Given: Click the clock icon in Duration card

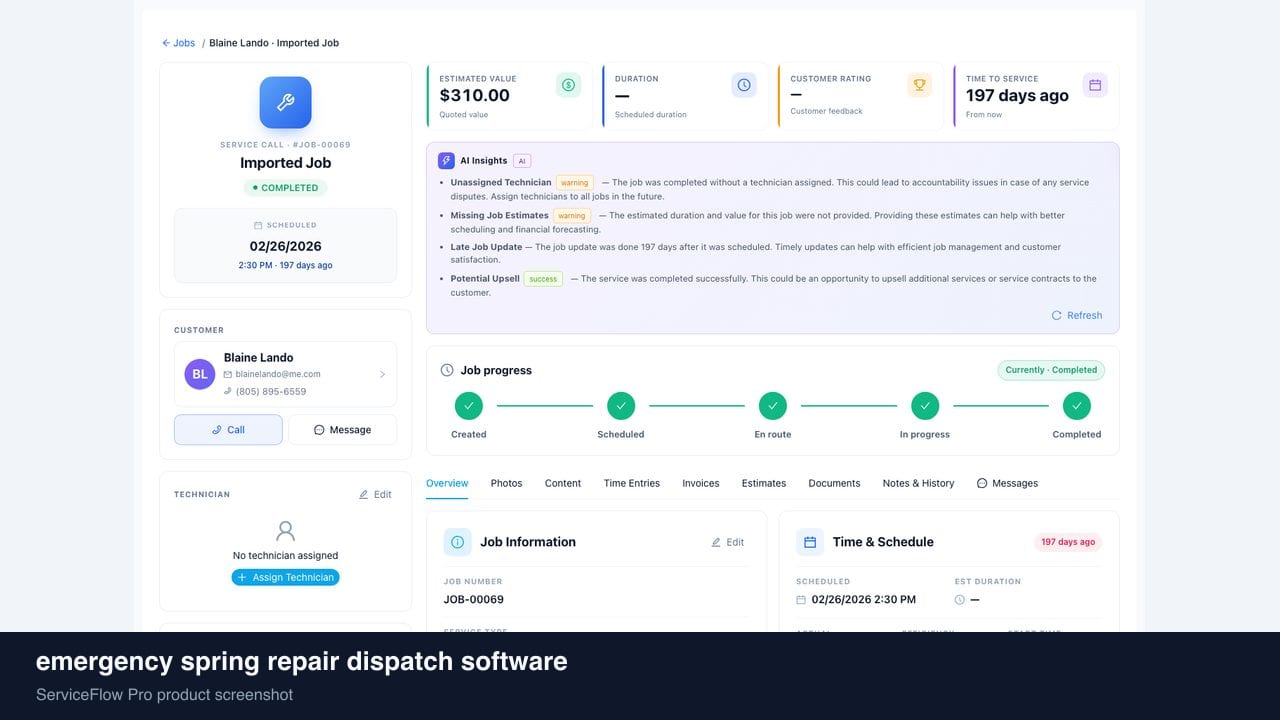Looking at the screenshot, I should [x=744, y=85].
